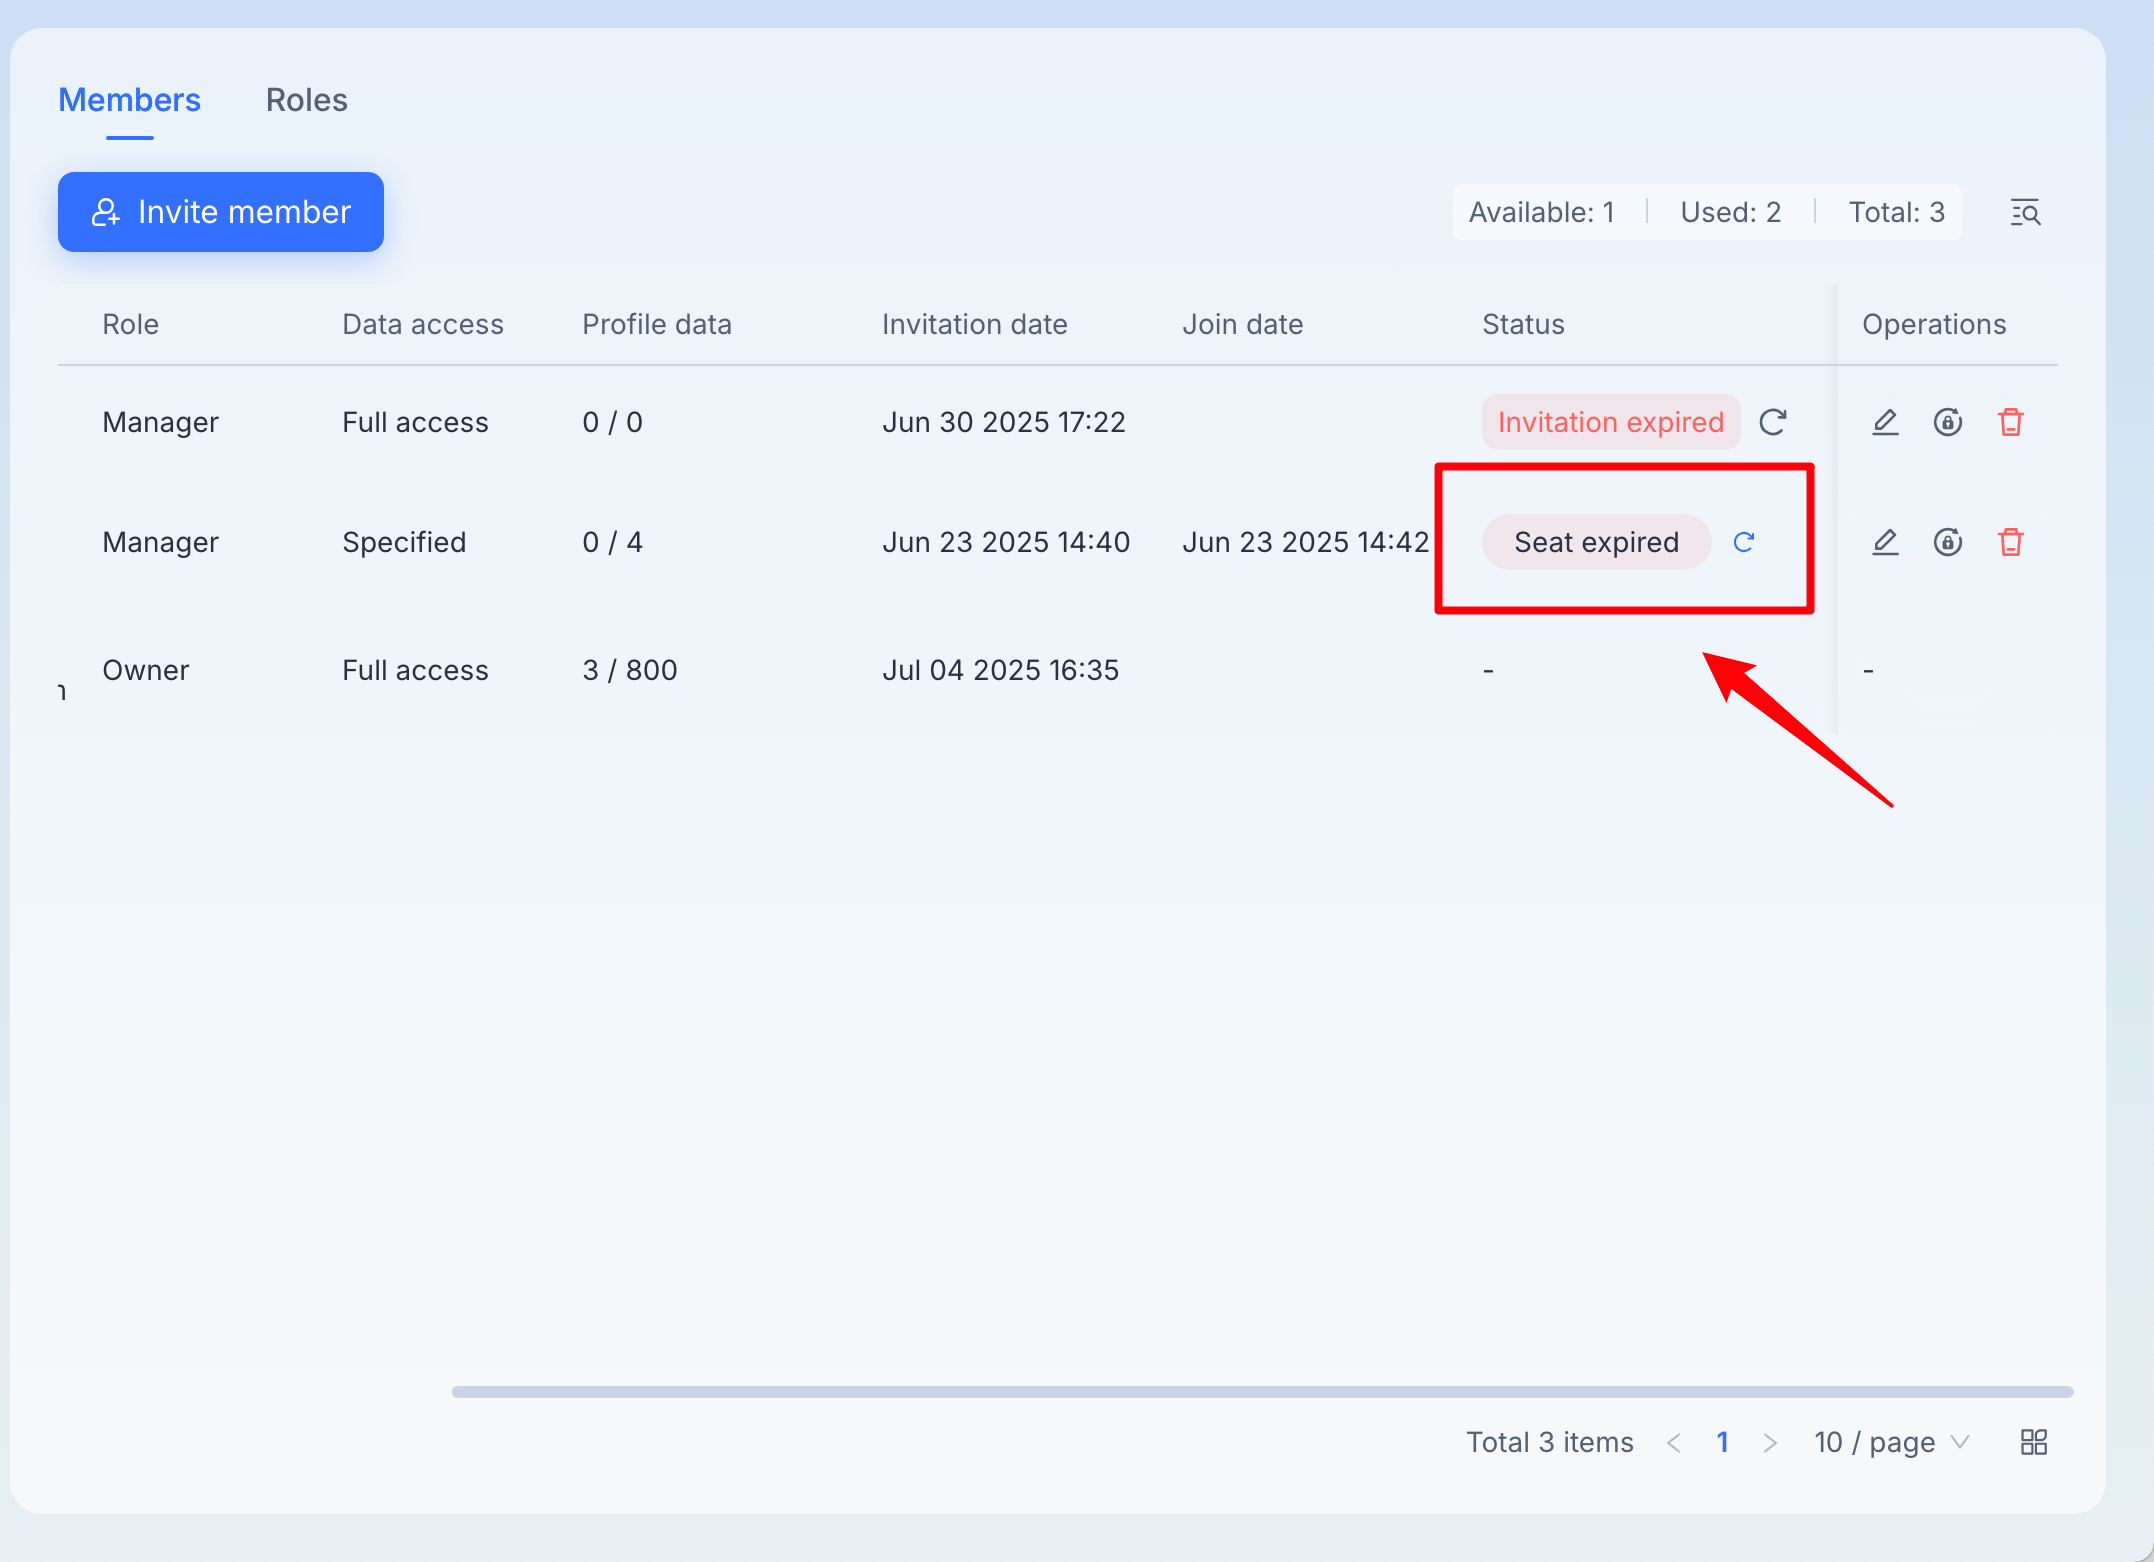Click the Jun 23 2025 14:40 invitation date
The height and width of the screenshot is (1562, 2154).
tap(1006, 542)
